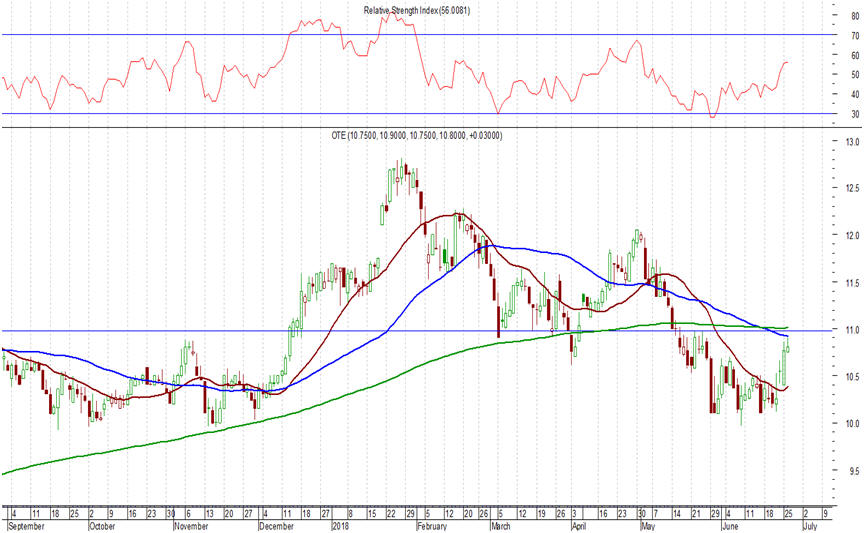This screenshot has width=864, height=533.
Task: Click date label 22 in January 2018
Action: click(x=391, y=514)
